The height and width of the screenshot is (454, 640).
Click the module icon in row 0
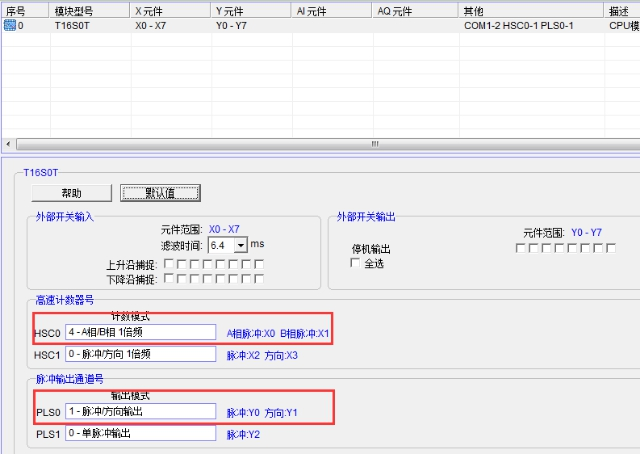click(9, 25)
